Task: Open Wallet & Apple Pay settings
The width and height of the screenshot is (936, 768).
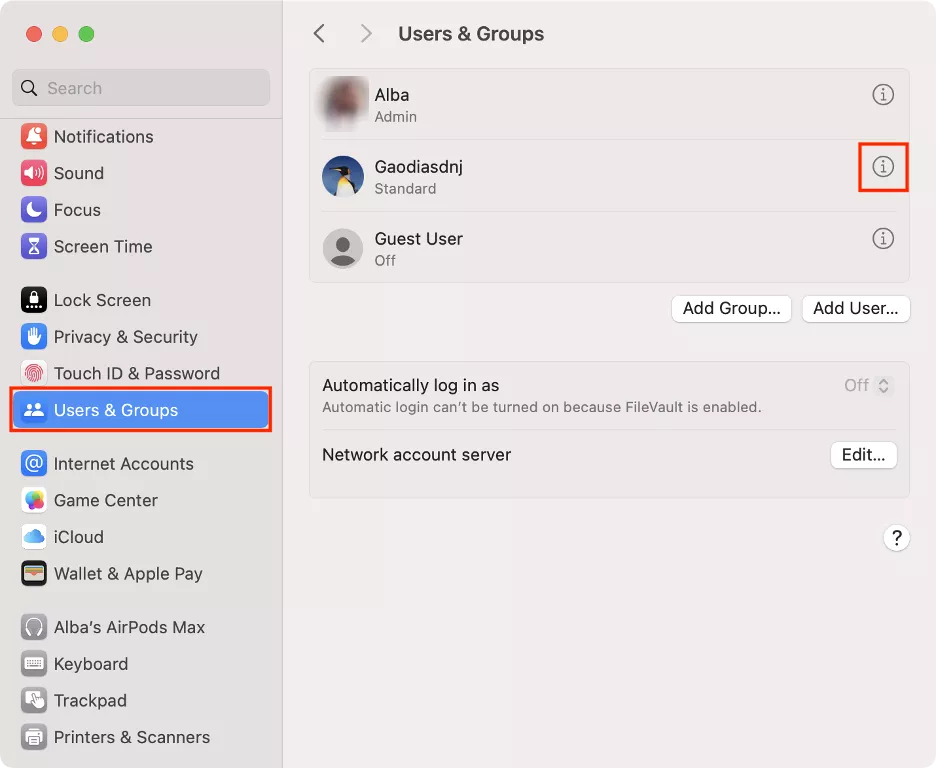Action: coord(127,574)
